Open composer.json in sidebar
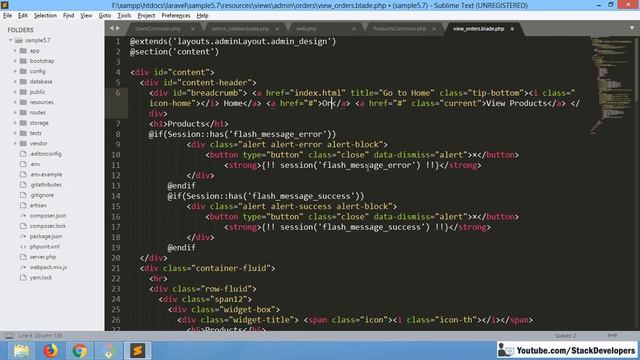The width and height of the screenshot is (640, 360). coord(48,216)
